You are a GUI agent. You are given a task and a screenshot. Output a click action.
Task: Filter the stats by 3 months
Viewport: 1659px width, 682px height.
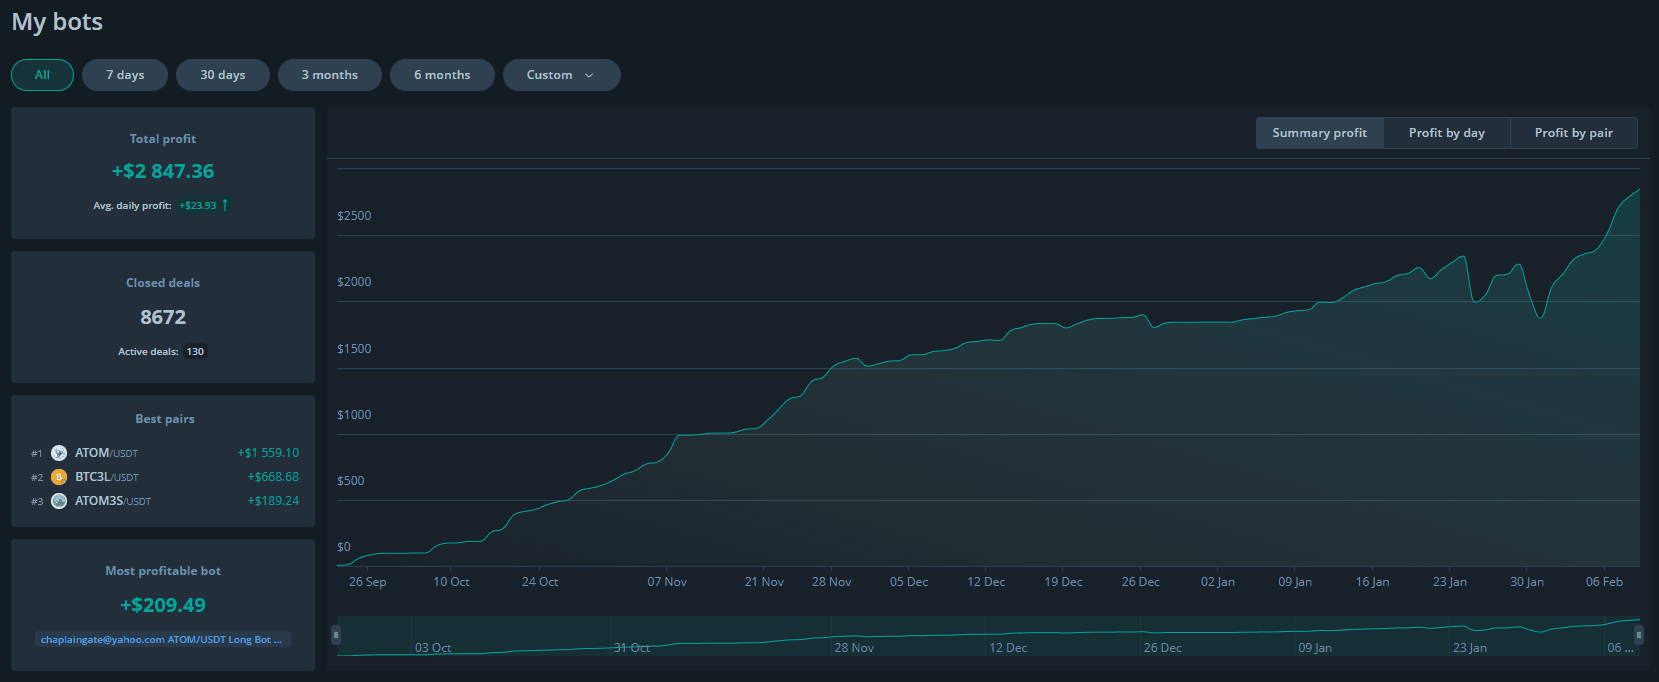point(329,75)
